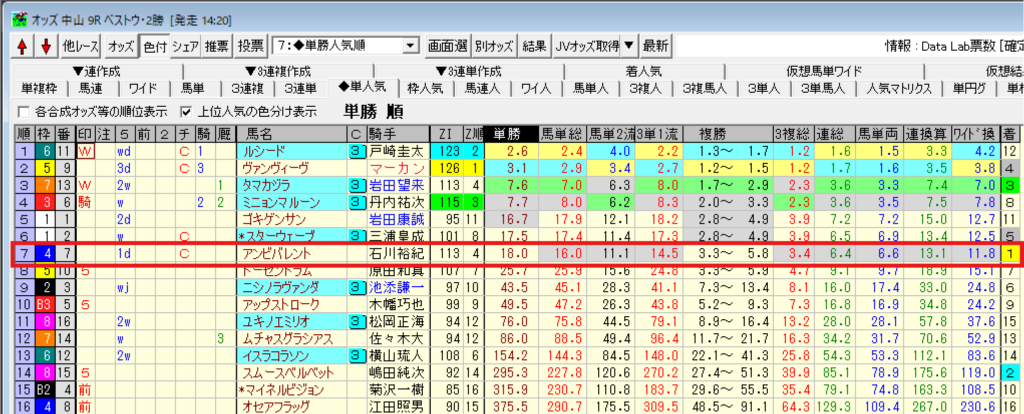Screen dimensions: 1024x414
Task: Click the red down arrow button
Action: (x=44, y=46)
